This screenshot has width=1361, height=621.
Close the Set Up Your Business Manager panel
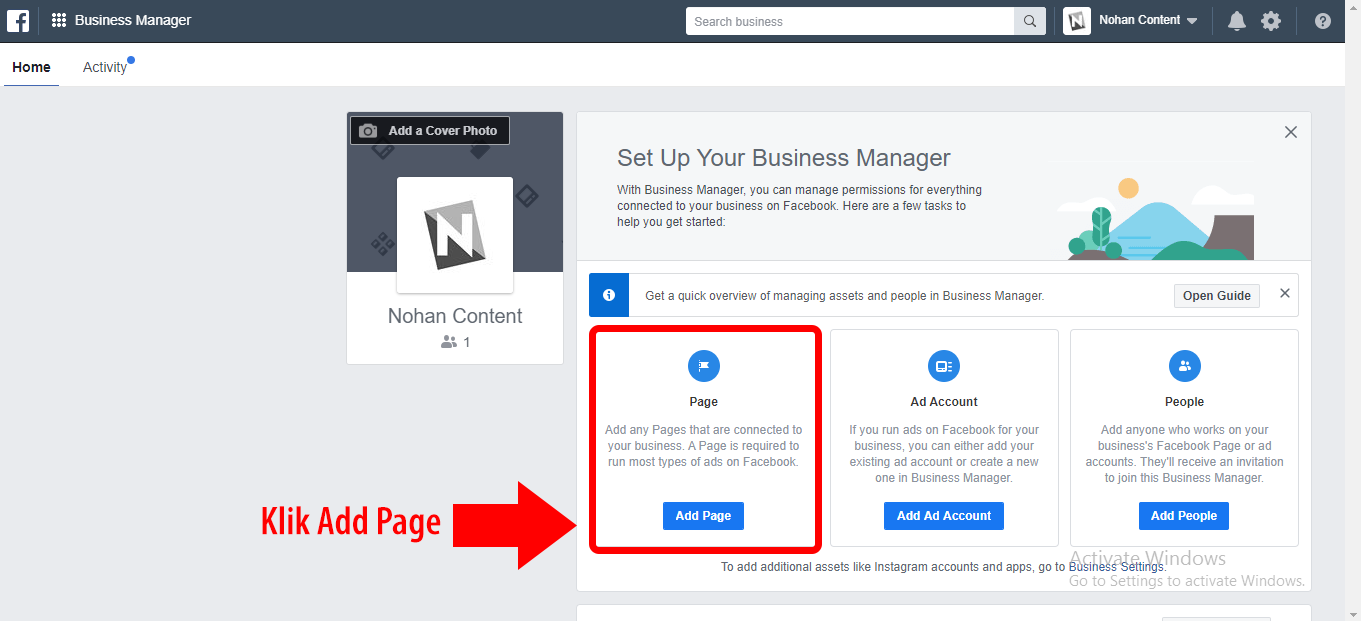[x=1291, y=132]
